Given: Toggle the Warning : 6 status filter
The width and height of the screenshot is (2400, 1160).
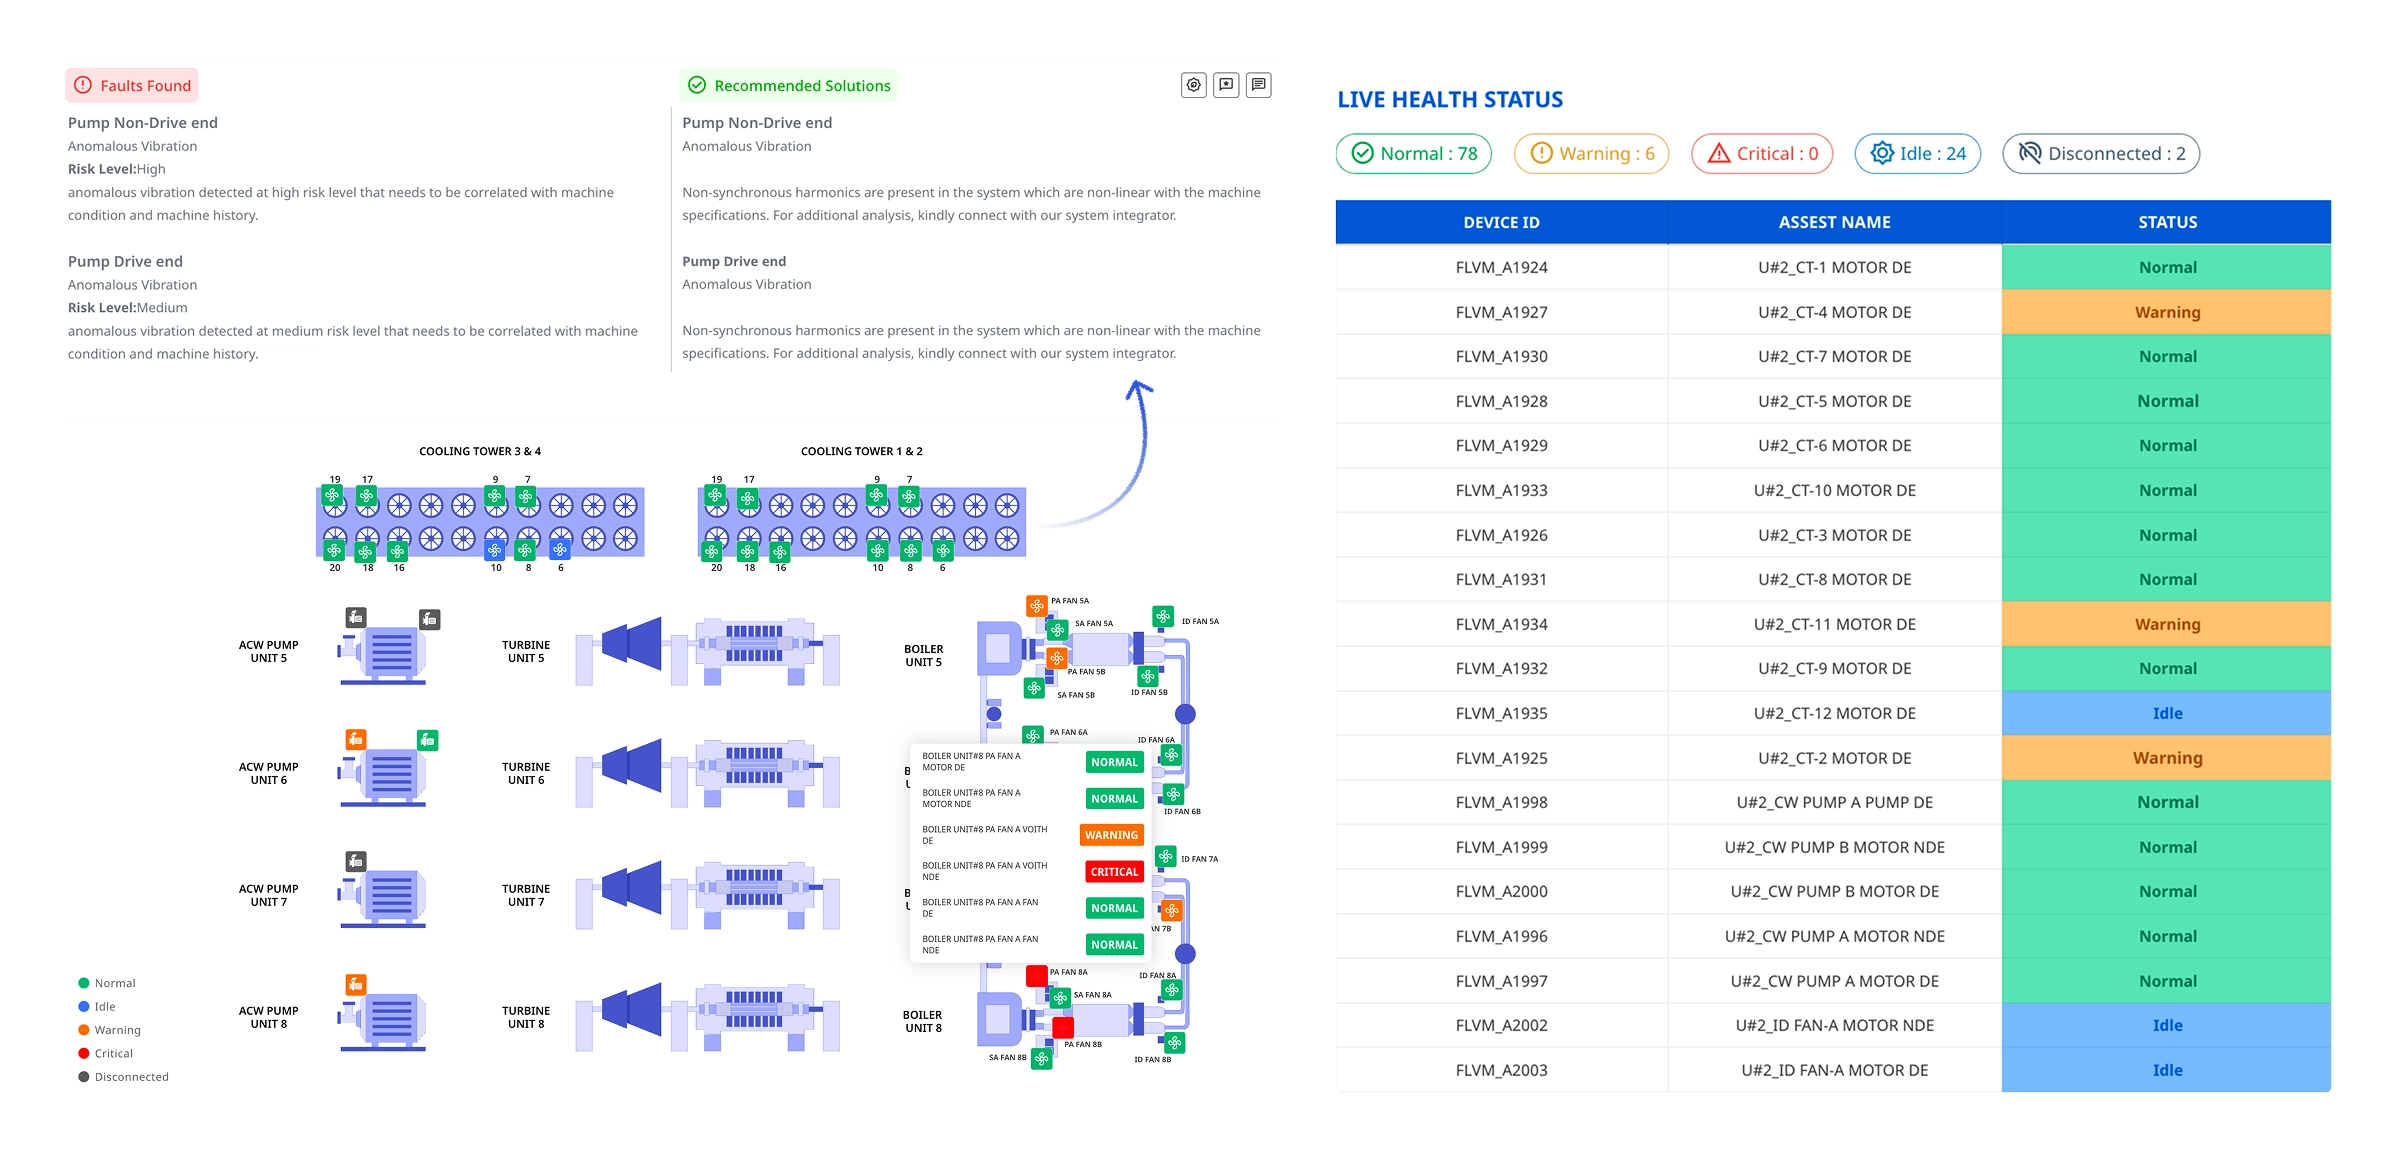Looking at the screenshot, I should tap(1591, 154).
